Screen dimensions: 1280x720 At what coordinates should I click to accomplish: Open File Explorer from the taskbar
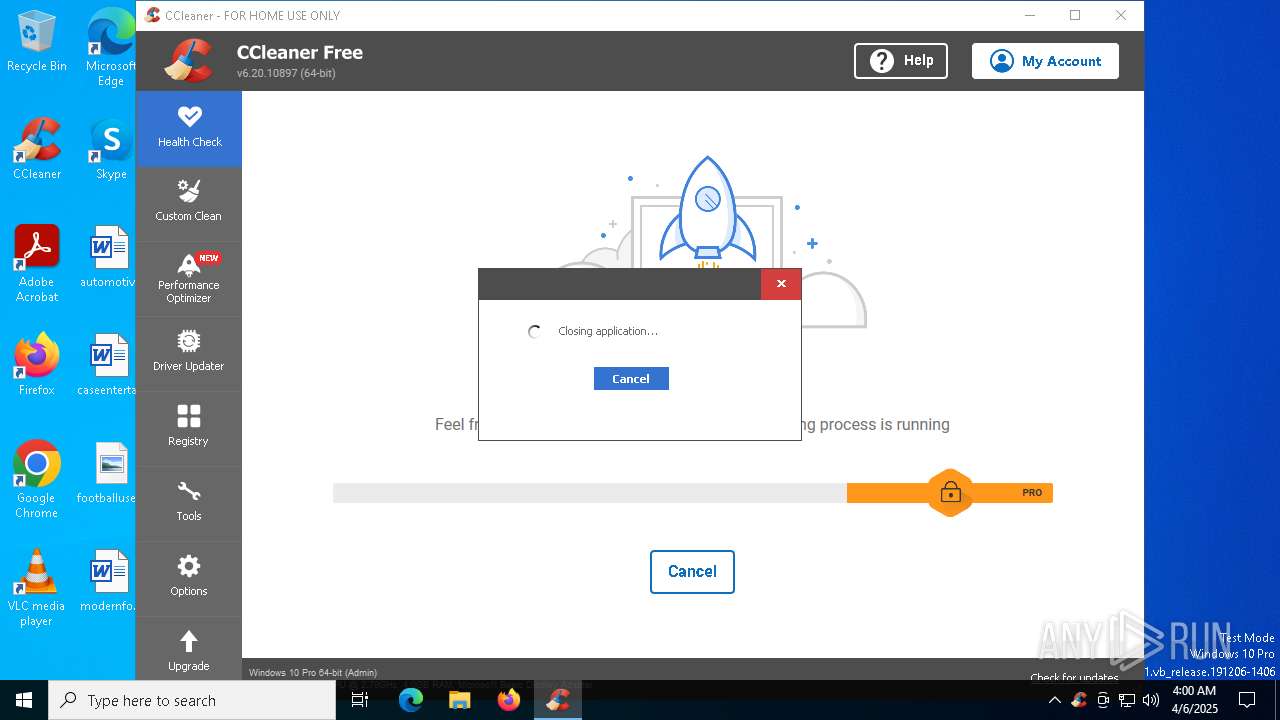[x=460, y=700]
